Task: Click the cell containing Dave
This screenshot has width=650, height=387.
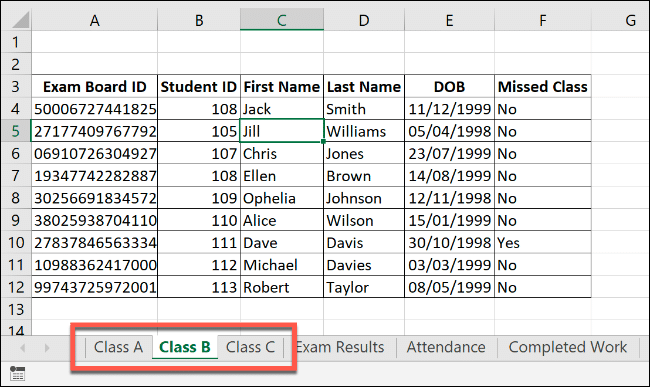Action: 282,242
